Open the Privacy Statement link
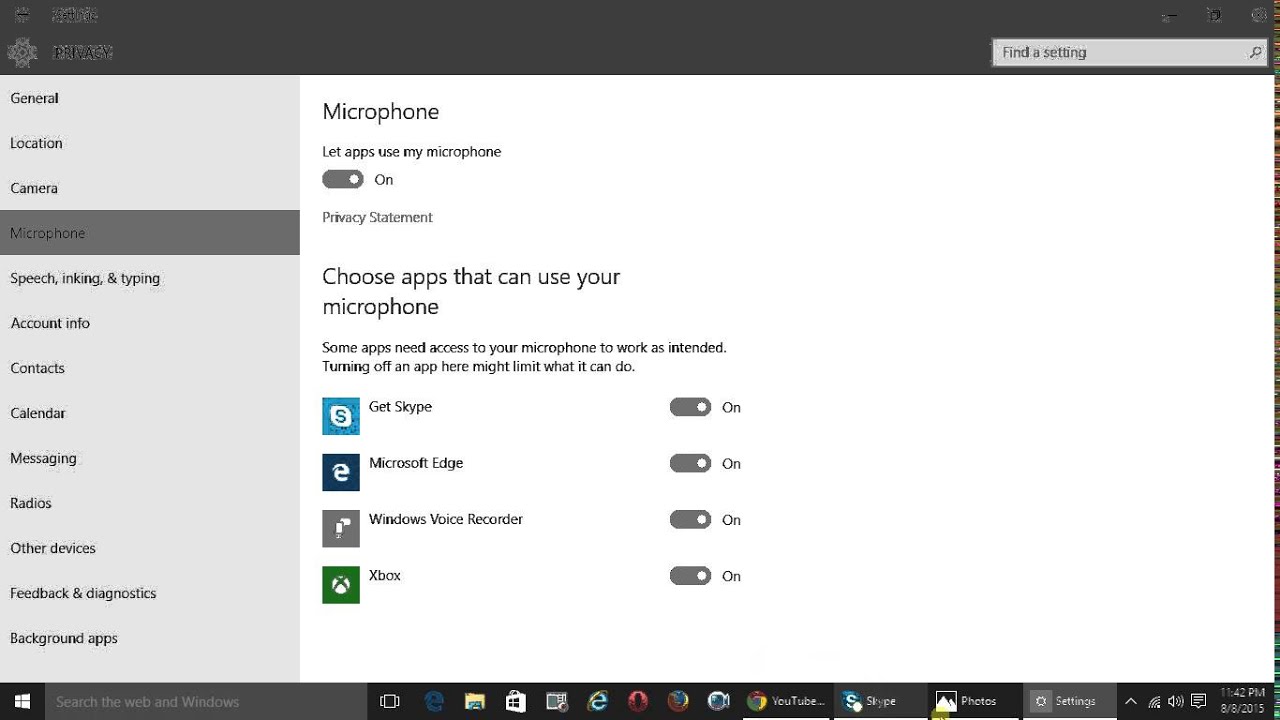Image resolution: width=1280 pixels, height=720 pixels. (x=377, y=217)
